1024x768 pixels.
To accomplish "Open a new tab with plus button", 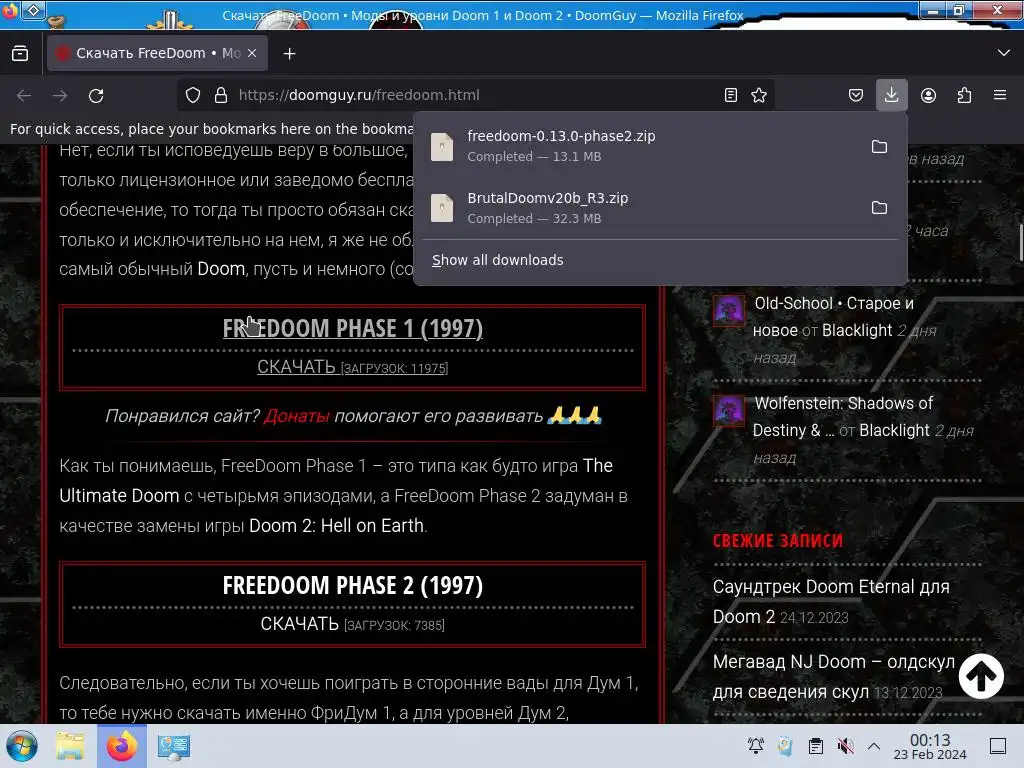I will (289, 54).
